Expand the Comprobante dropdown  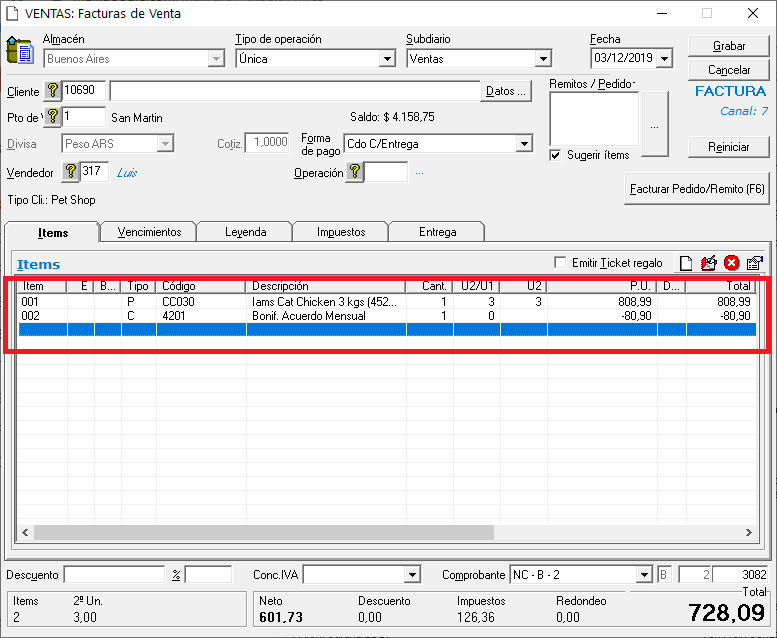point(644,575)
